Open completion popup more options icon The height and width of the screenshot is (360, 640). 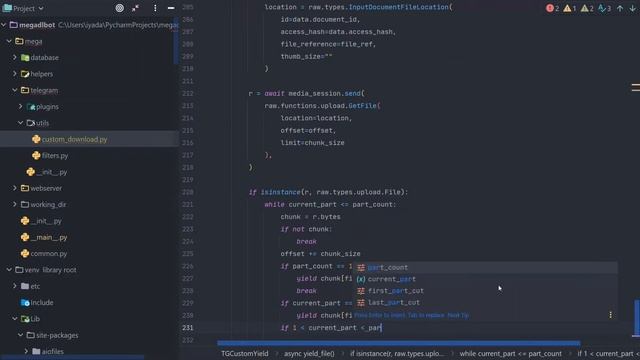(611, 315)
